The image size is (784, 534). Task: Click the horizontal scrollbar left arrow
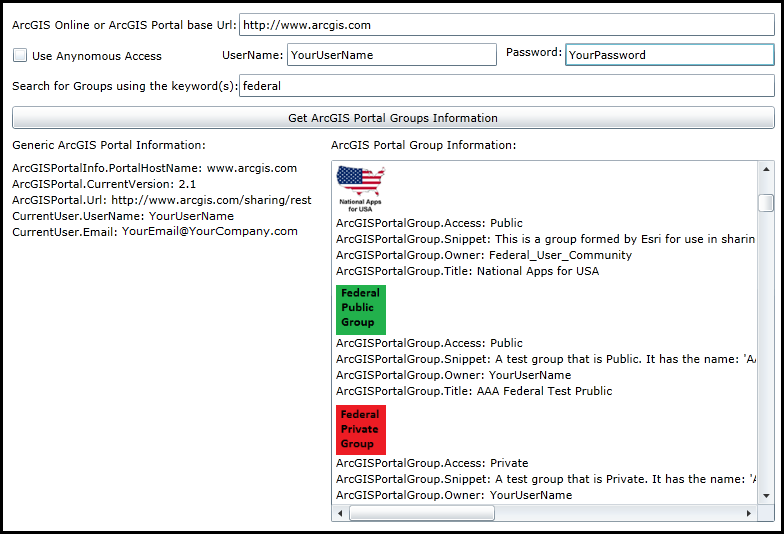click(340, 513)
